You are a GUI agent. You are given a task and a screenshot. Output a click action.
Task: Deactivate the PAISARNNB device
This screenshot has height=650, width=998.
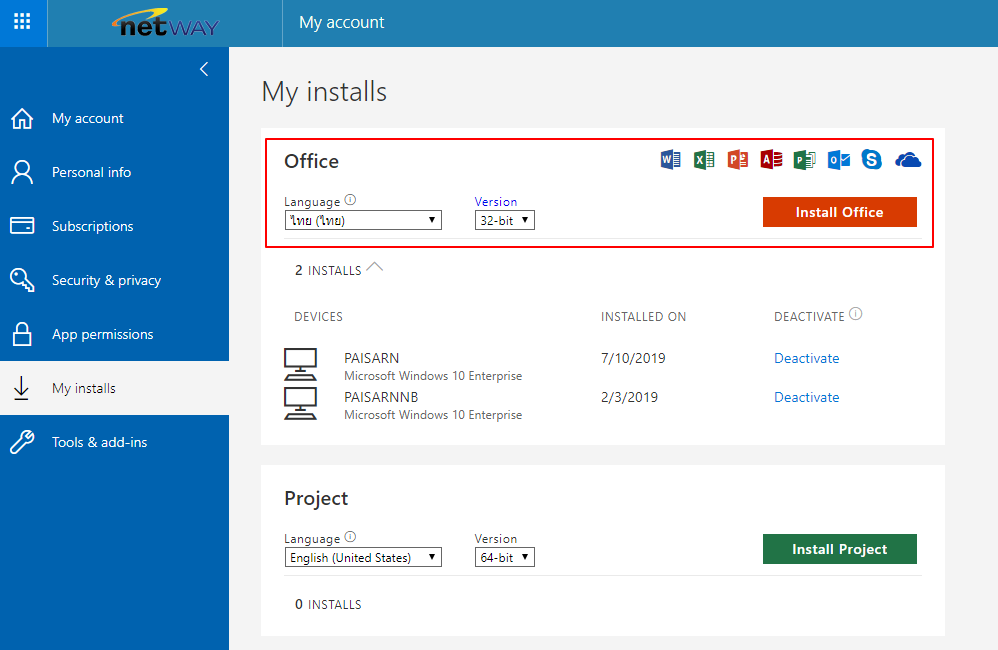[x=806, y=397]
